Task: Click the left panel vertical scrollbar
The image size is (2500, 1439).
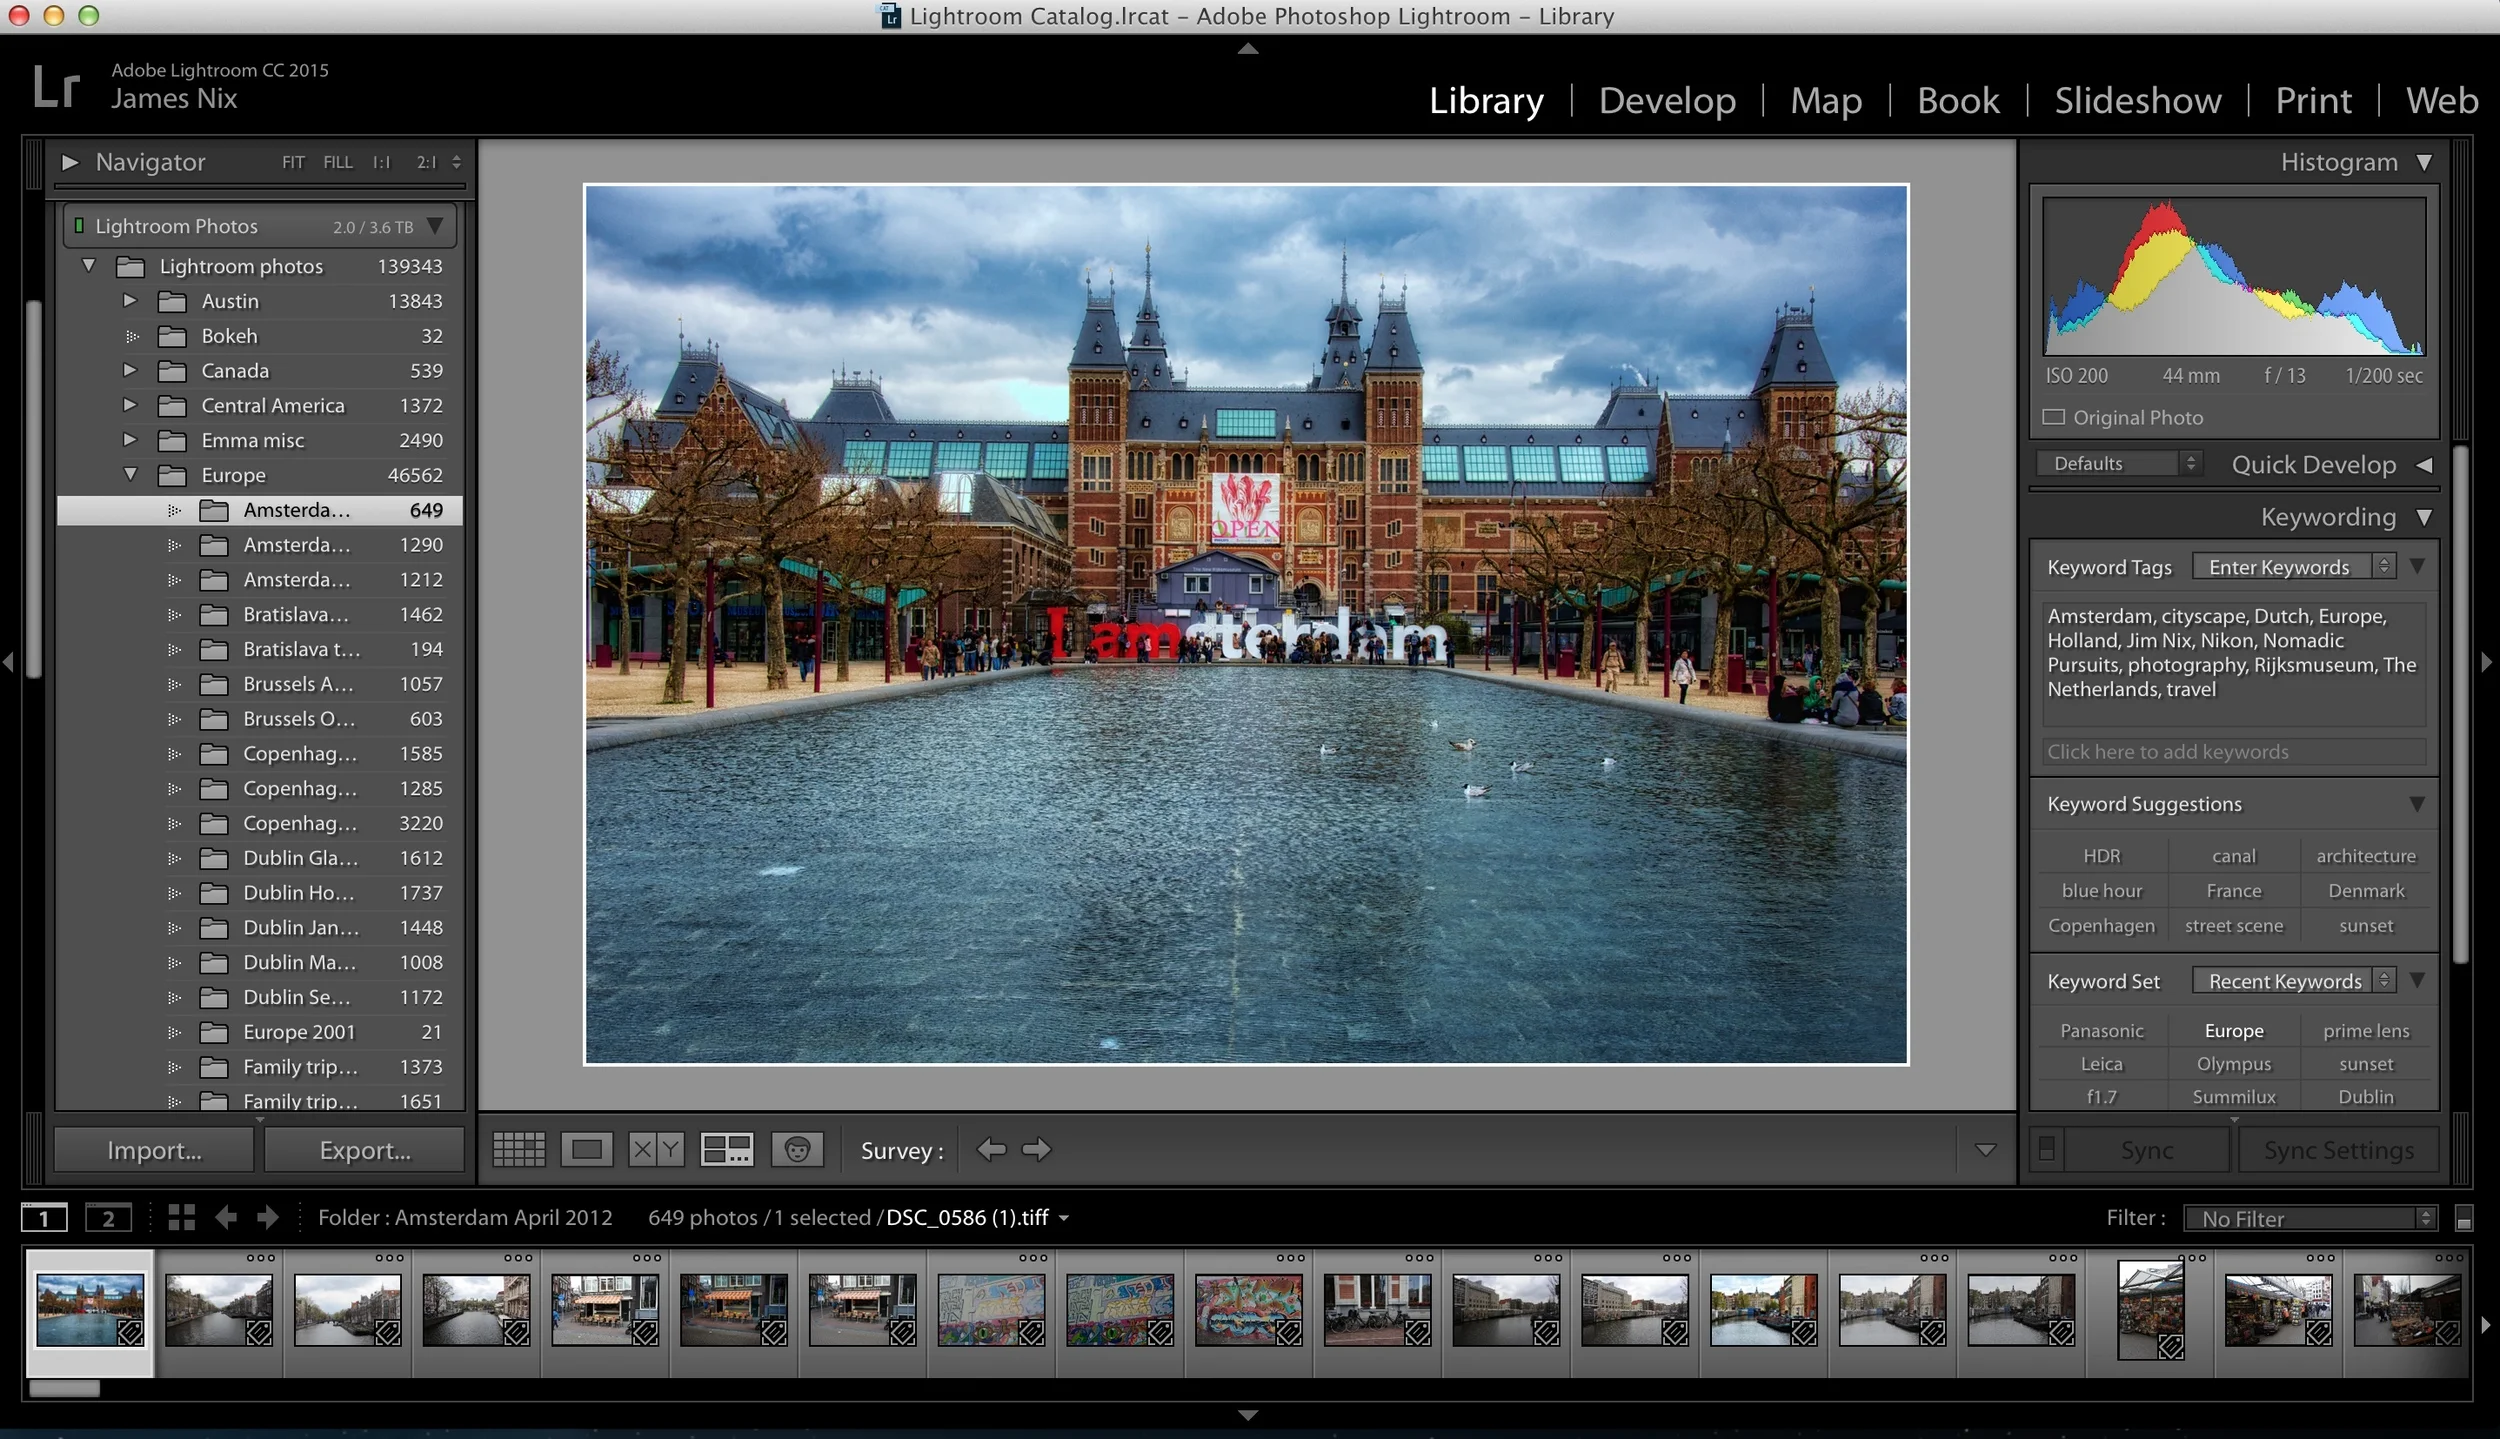Action: (x=34, y=490)
